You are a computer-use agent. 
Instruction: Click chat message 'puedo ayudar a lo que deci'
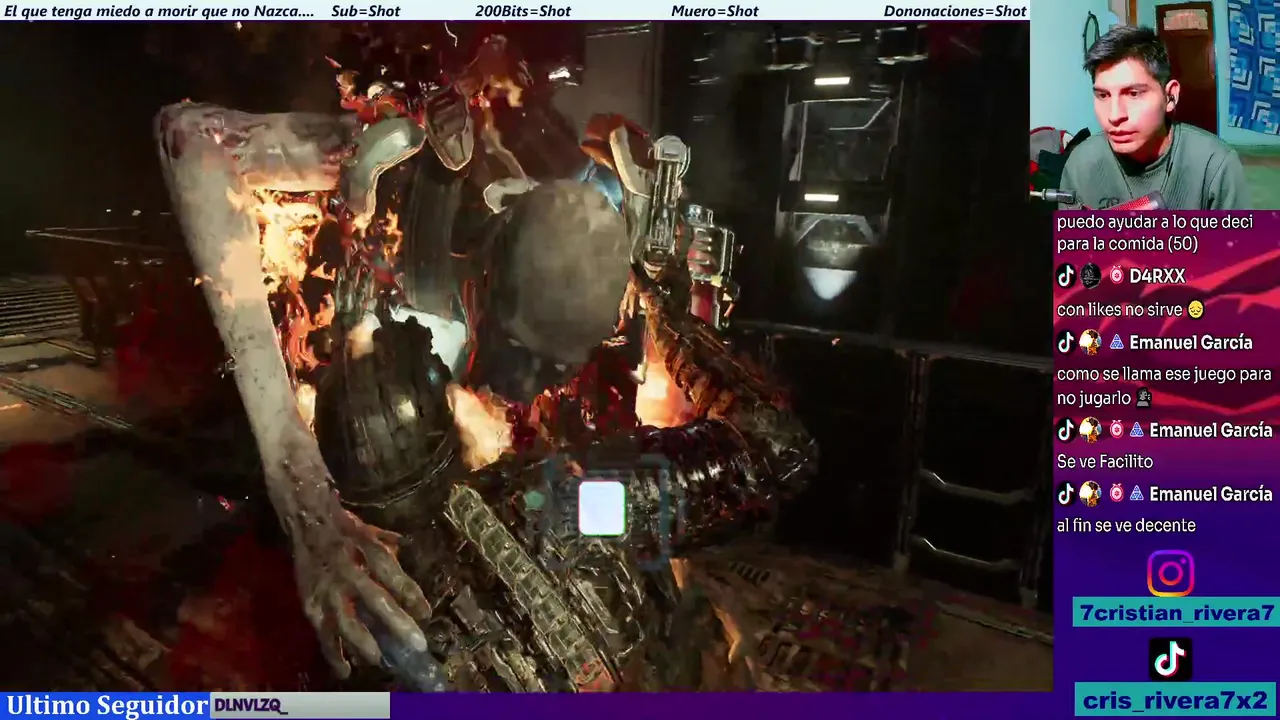coord(1155,233)
